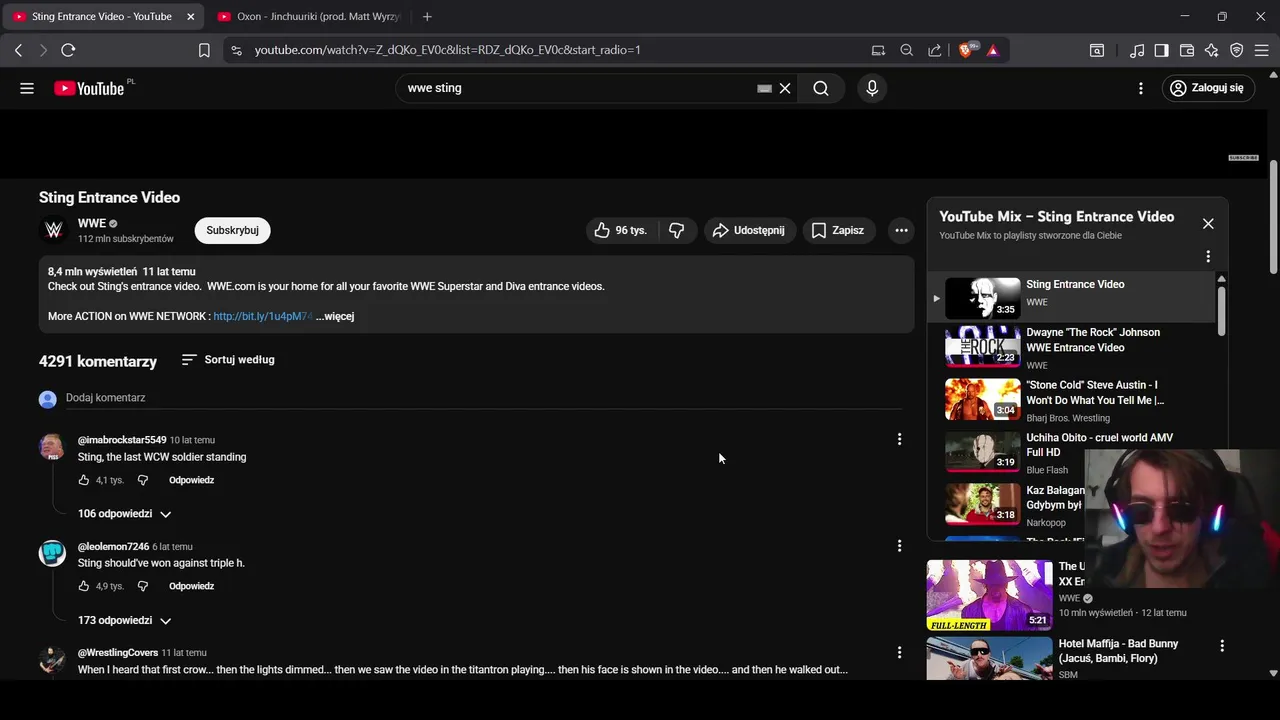
Task: Play Dwayne The Rock Johnson entrance video
Action: click(1070, 348)
